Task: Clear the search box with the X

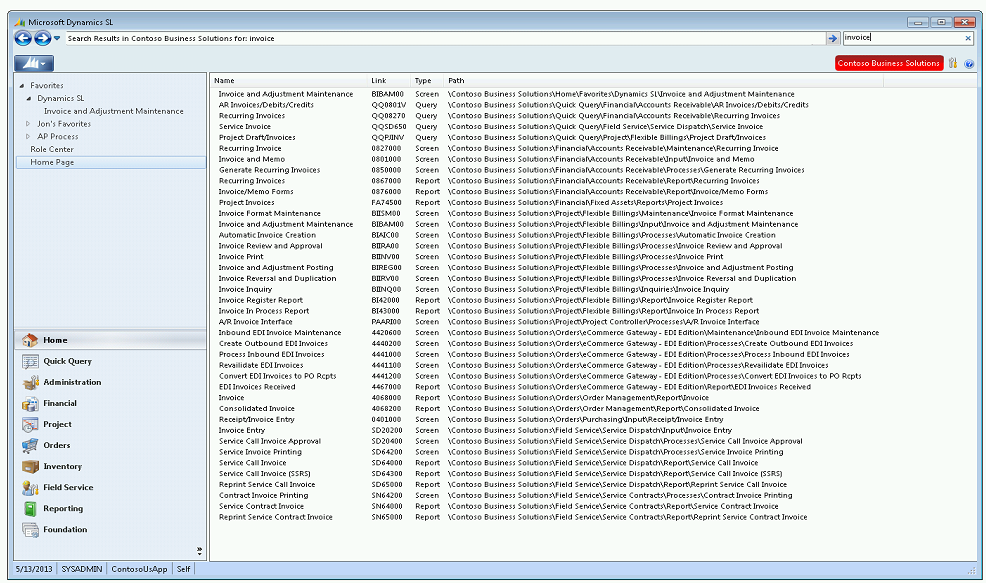Action: pyautogui.click(x=968, y=38)
